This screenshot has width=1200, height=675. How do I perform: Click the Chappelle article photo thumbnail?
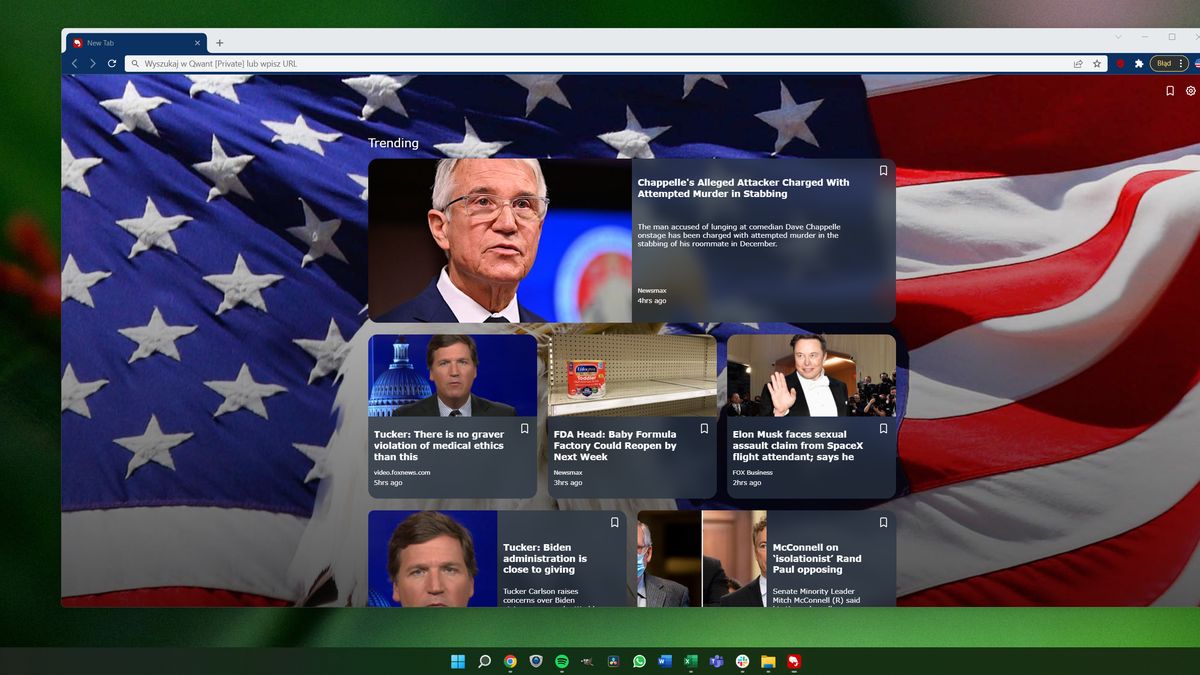[x=500, y=240]
